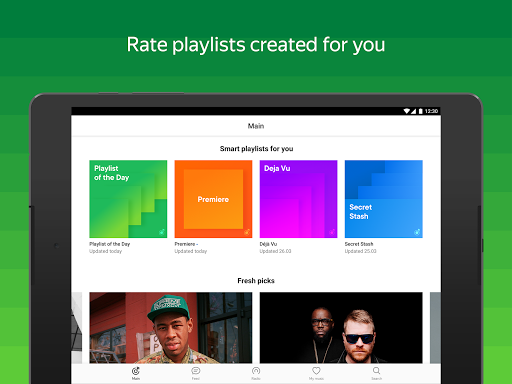Screen dimensions: 512x384
Task: Click Smart playlists for you heading
Action: click(256, 149)
